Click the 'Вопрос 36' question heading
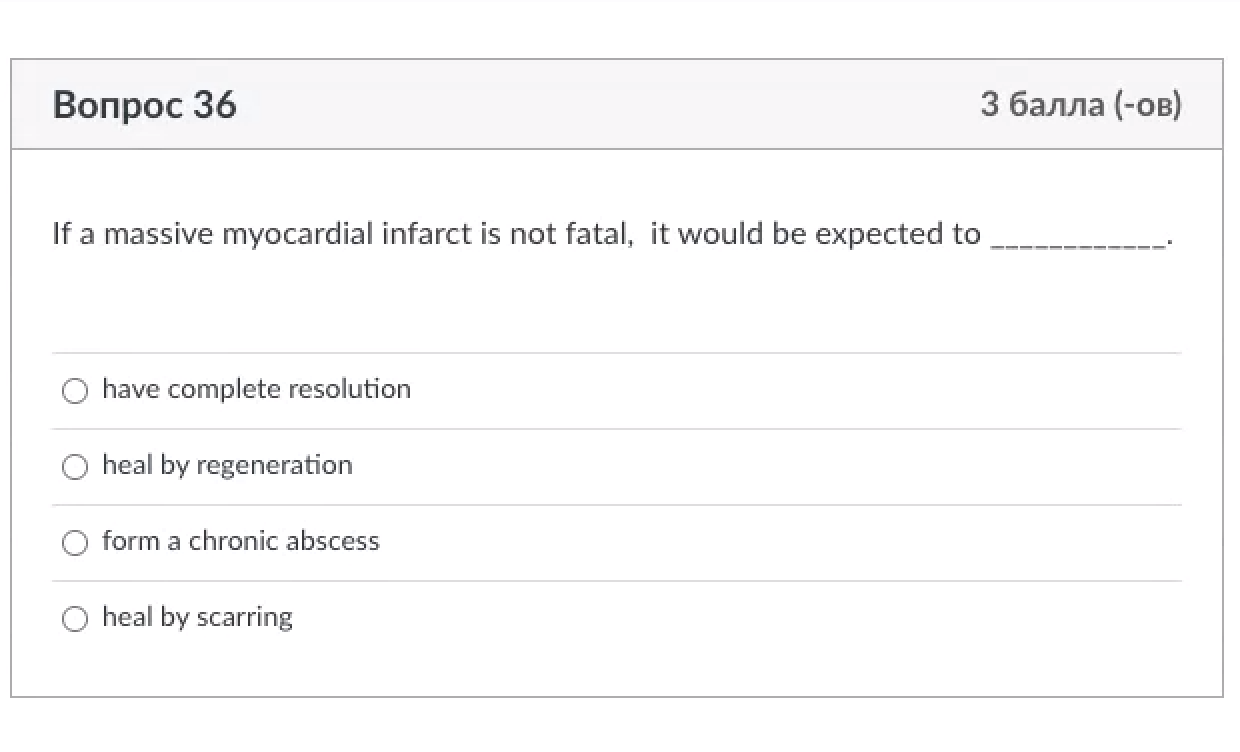The height and width of the screenshot is (752, 1240). coord(145,105)
